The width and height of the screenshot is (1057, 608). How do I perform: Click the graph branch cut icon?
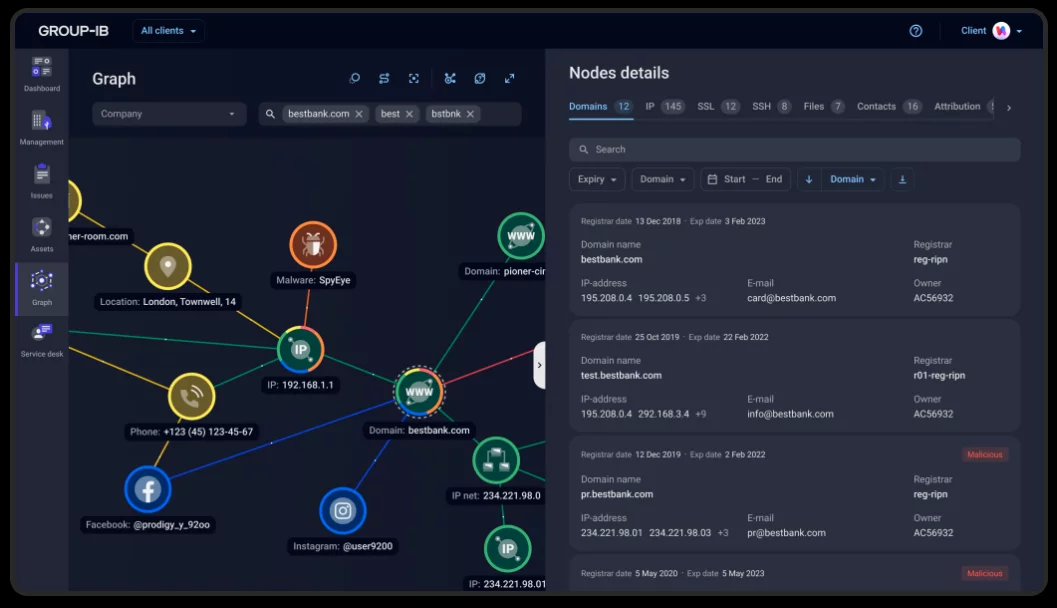coord(450,79)
